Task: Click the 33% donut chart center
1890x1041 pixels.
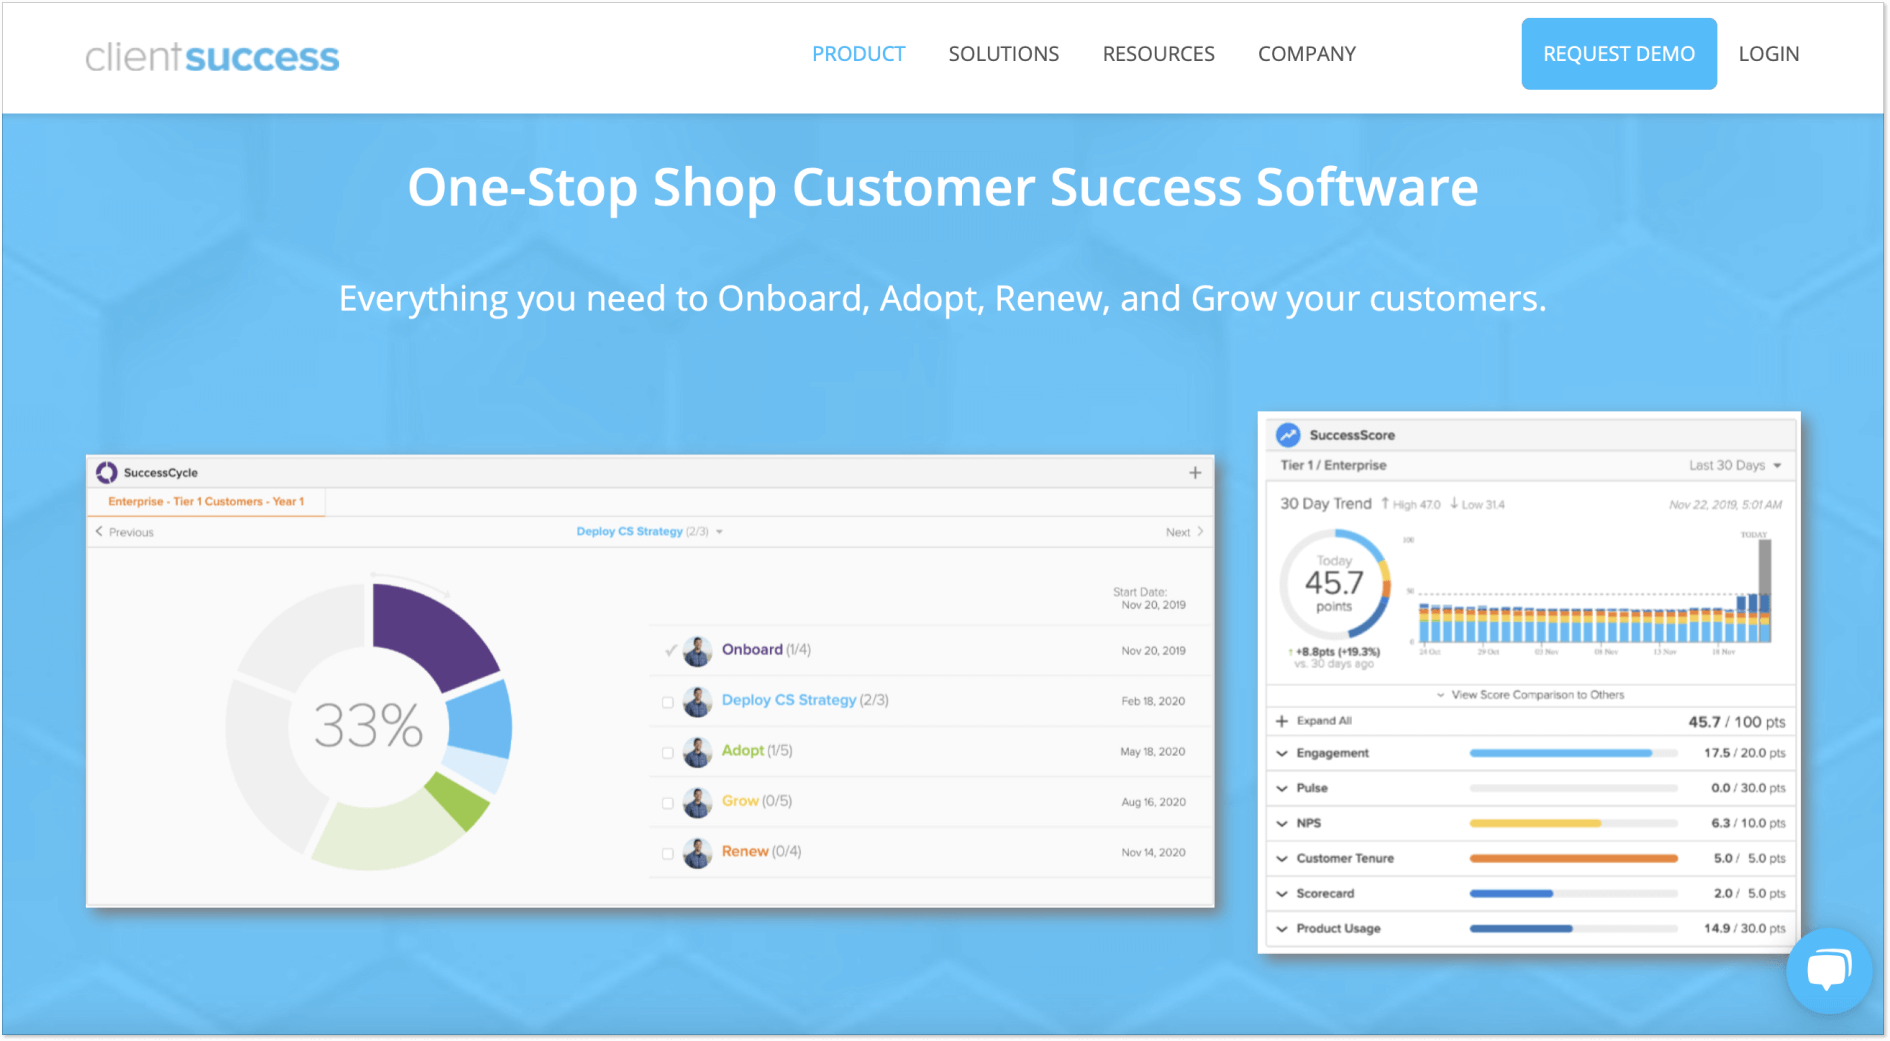Action: tap(368, 726)
